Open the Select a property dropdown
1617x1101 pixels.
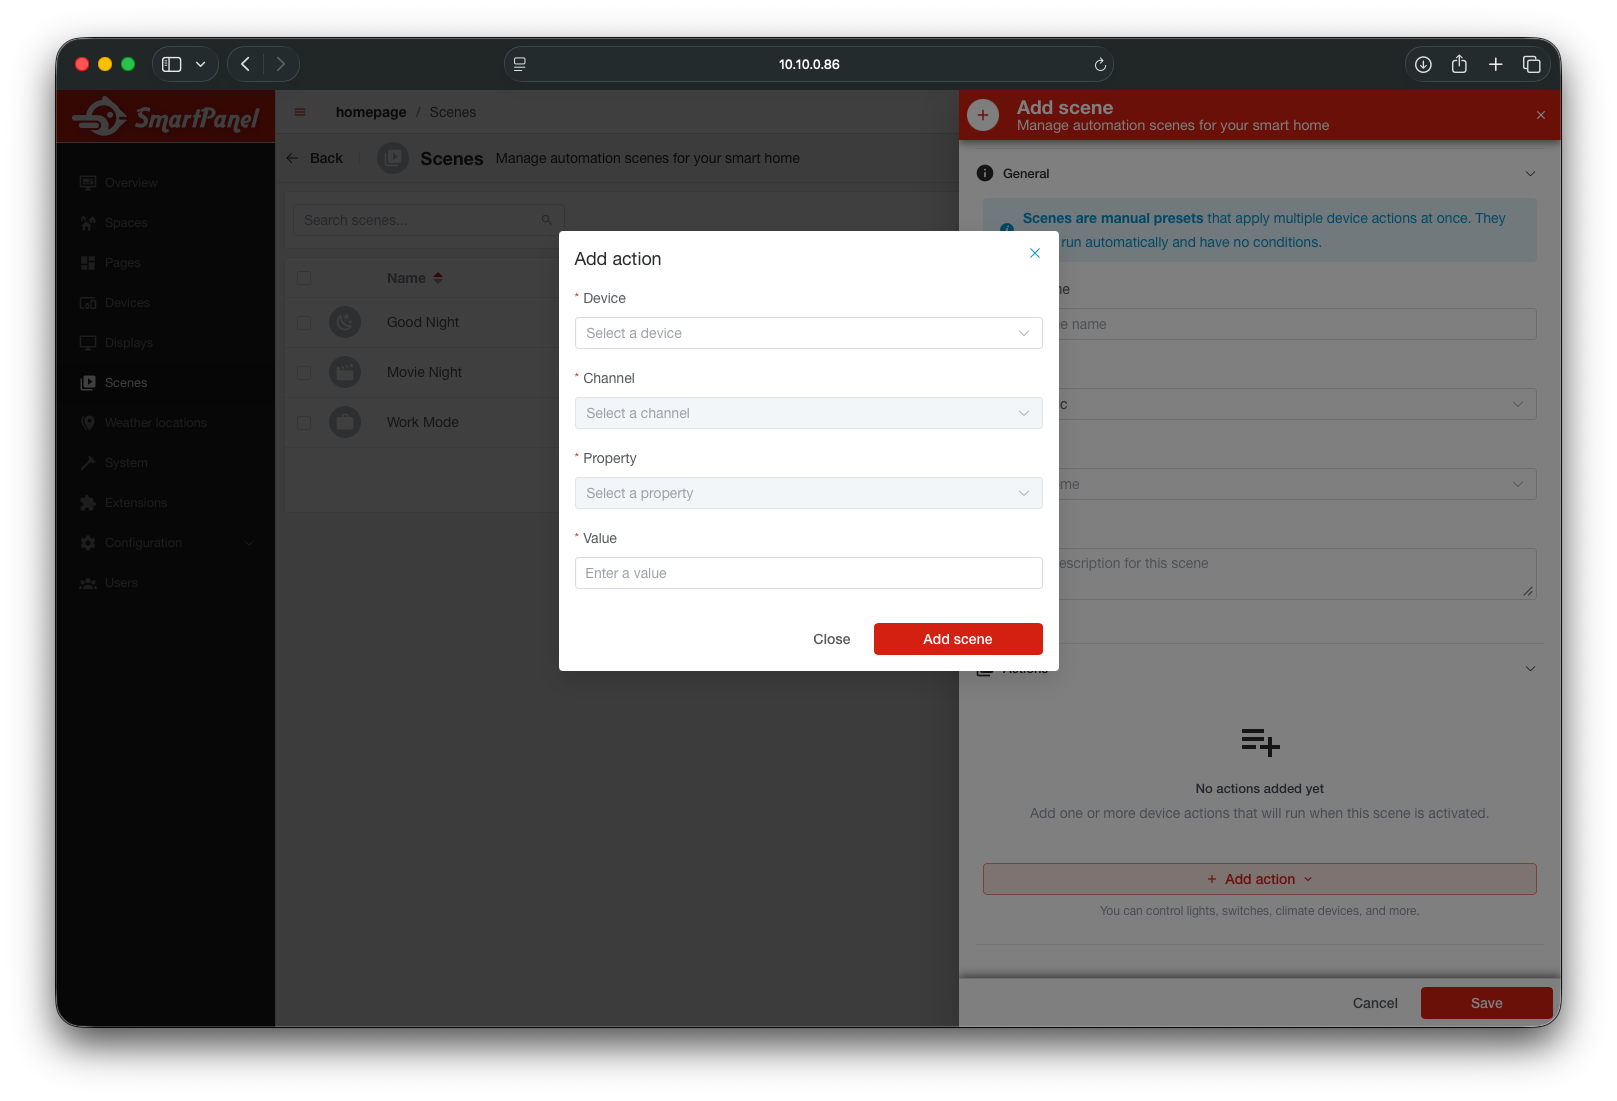(x=808, y=493)
